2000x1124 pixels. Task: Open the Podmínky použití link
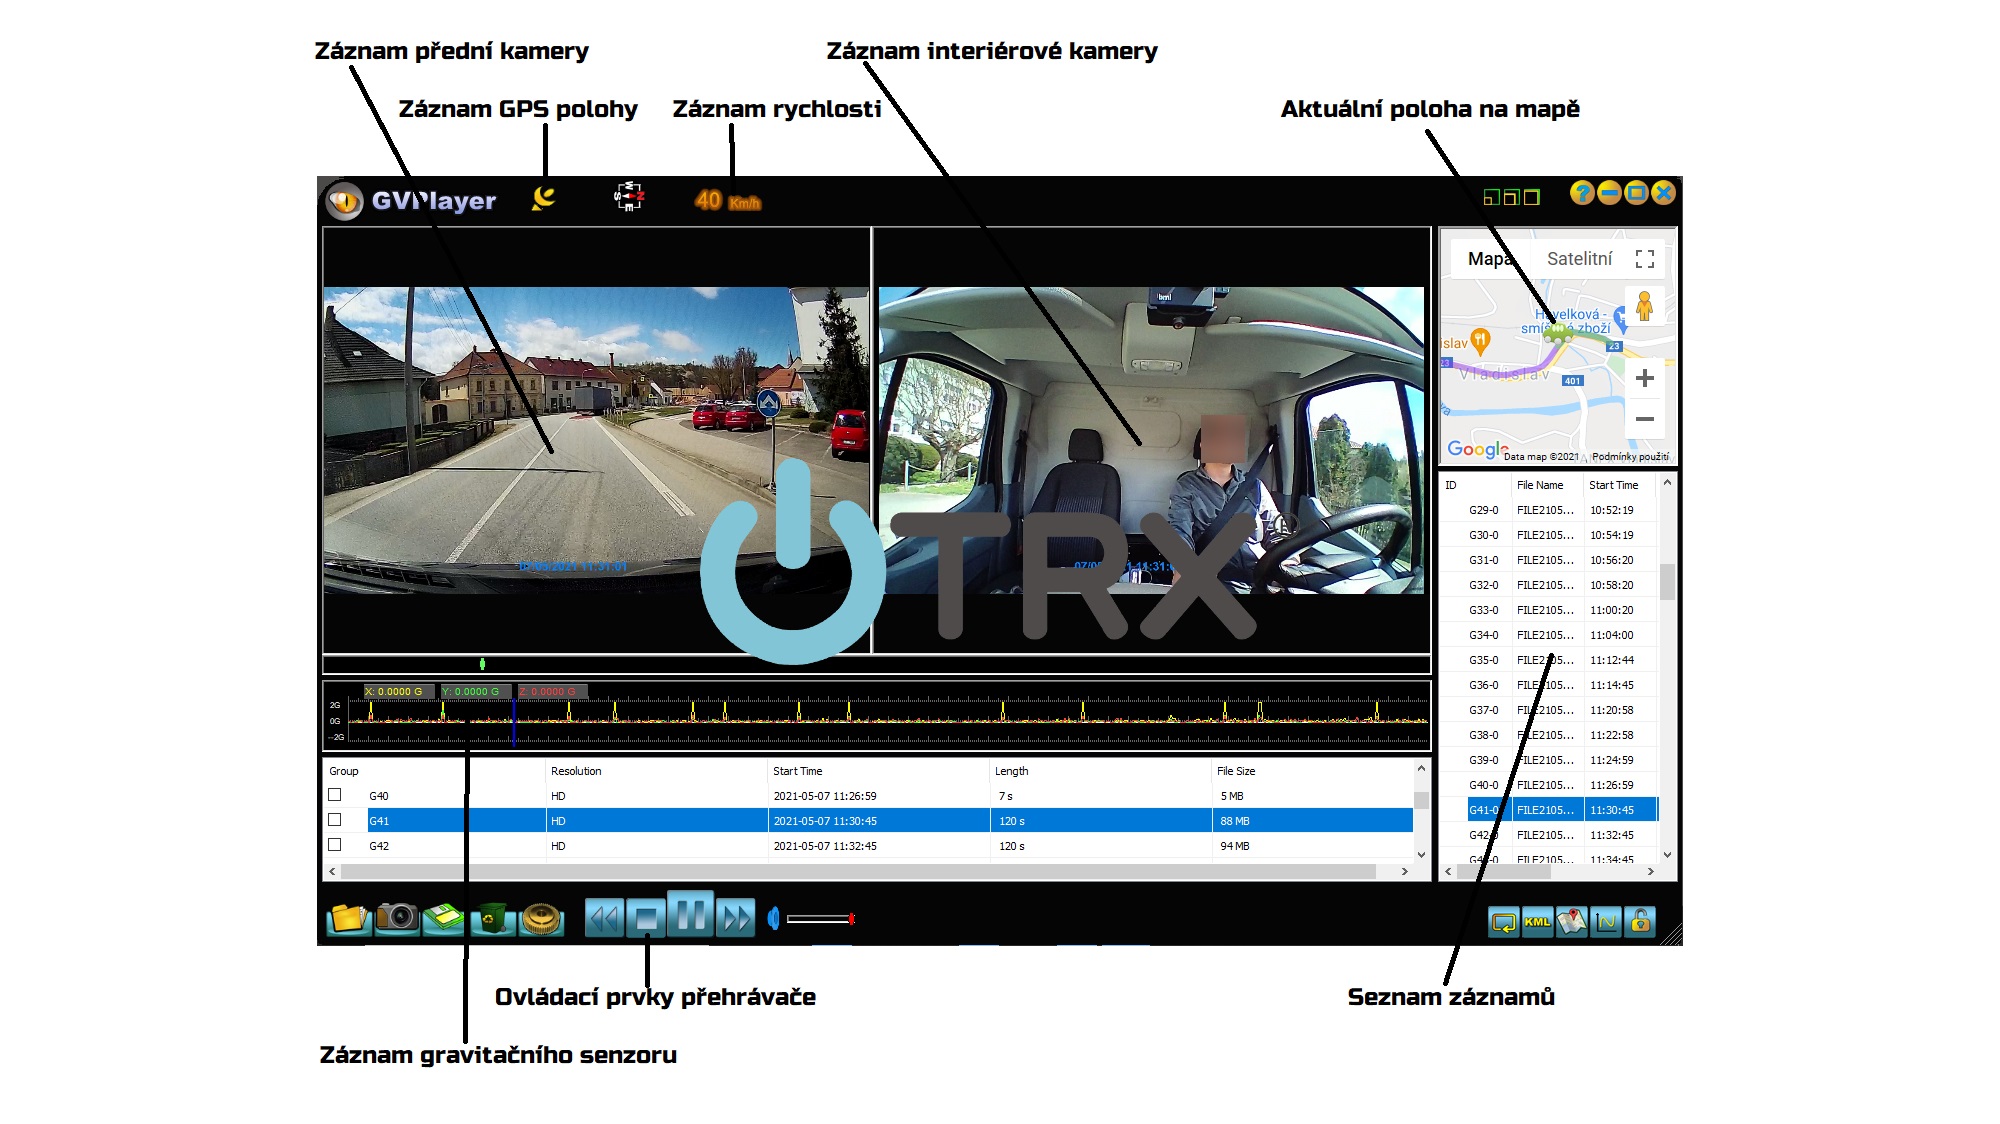click(1630, 457)
